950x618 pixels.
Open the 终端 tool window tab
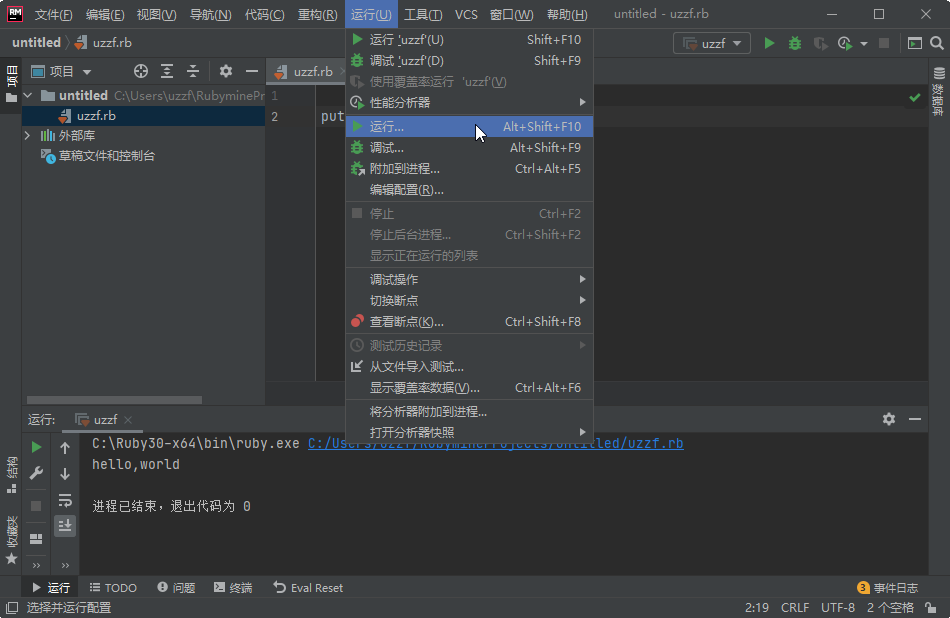pyautogui.click(x=233, y=588)
